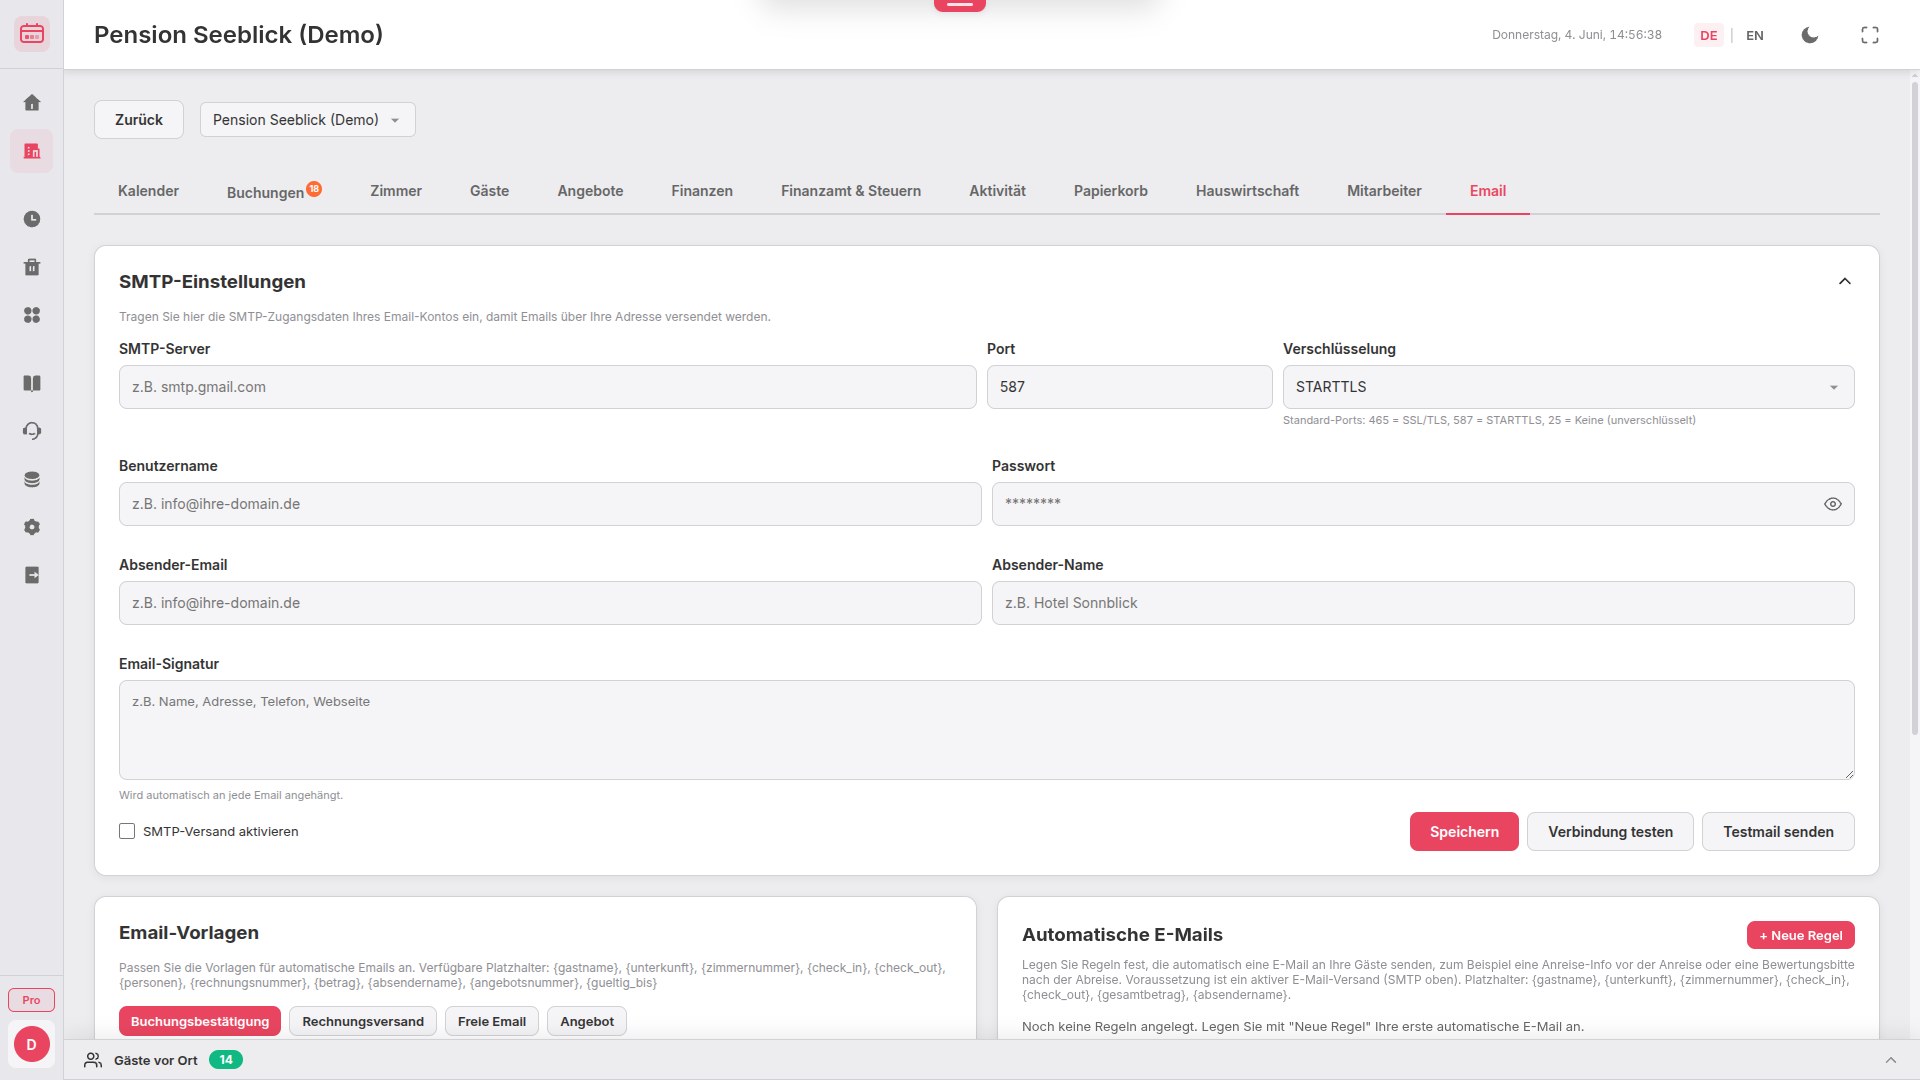Viewport: 1920px width, 1080px height.
Task: Go to home via sidebar house icon
Action: pyautogui.click(x=32, y=103)
